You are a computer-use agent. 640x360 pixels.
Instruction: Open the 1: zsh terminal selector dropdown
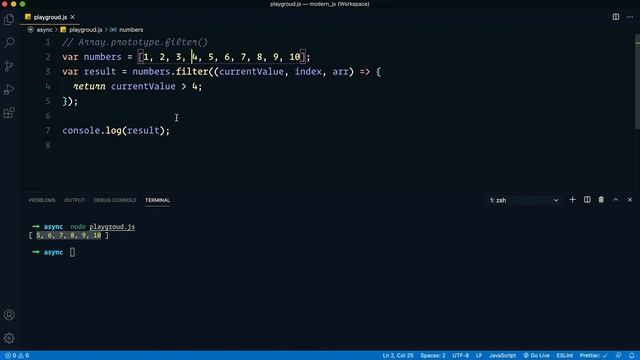point(524,200)
